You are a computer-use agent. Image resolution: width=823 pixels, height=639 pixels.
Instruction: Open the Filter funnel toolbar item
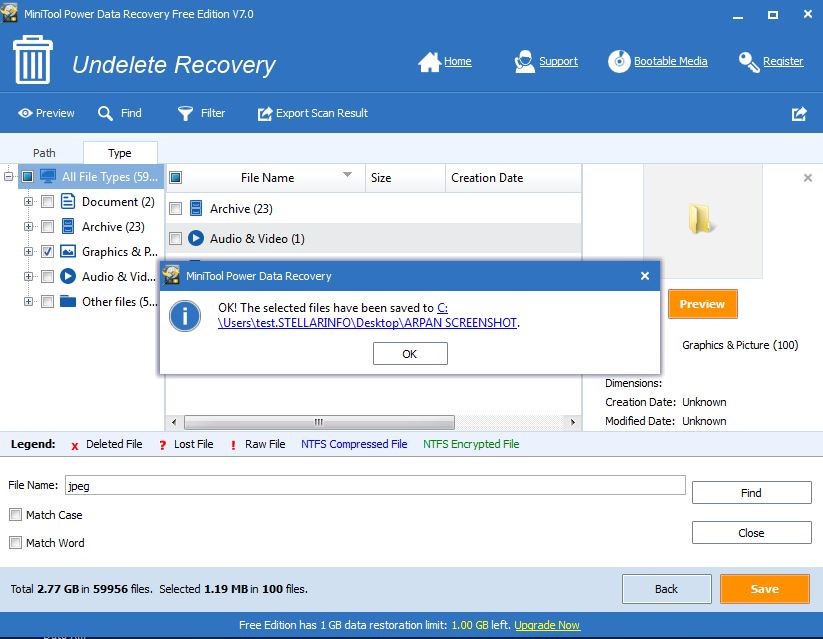tap(201, 113)
